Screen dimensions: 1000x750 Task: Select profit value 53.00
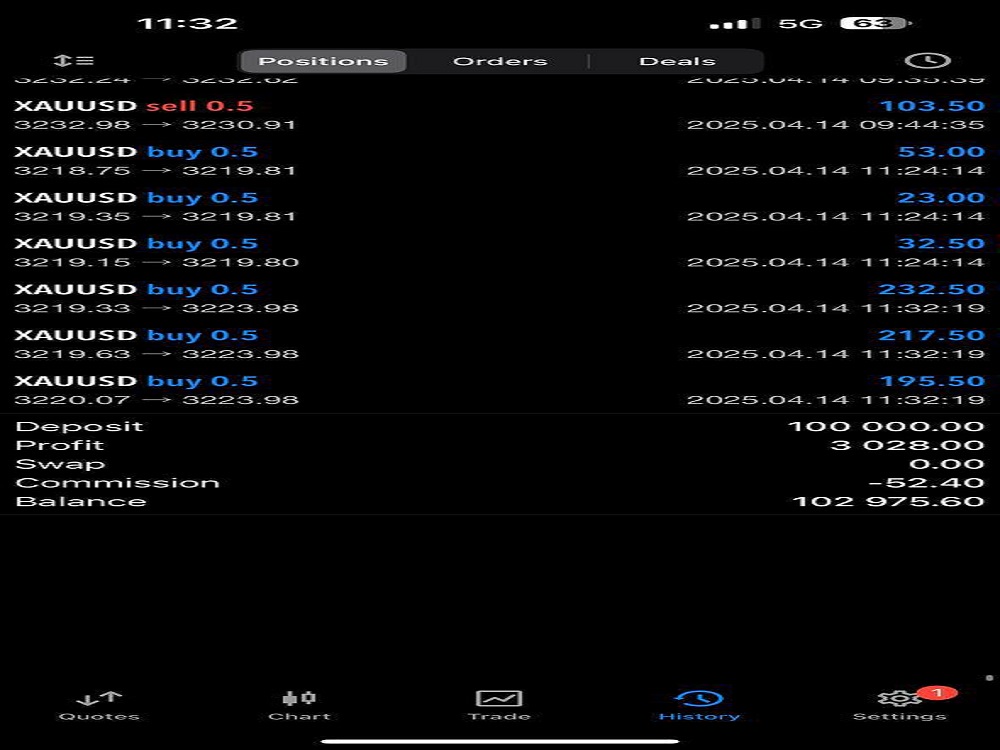pyautogui.click(x=941, y=152)
